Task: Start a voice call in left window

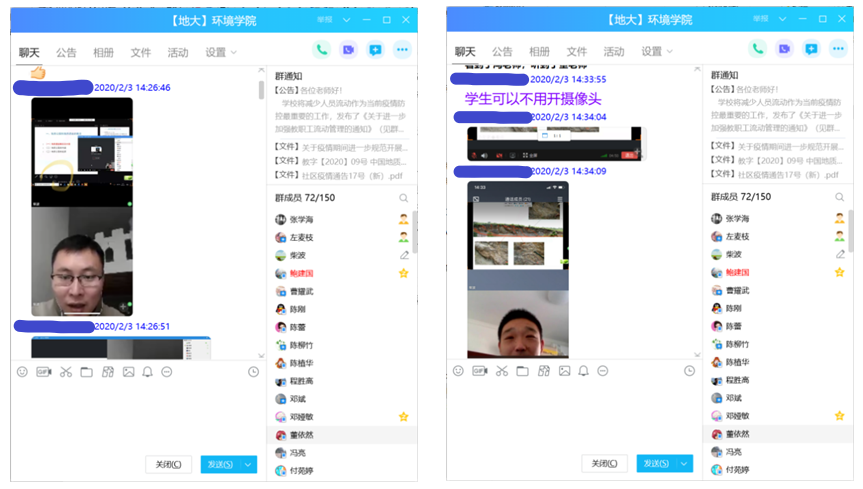Action: [x=322, y=49]
